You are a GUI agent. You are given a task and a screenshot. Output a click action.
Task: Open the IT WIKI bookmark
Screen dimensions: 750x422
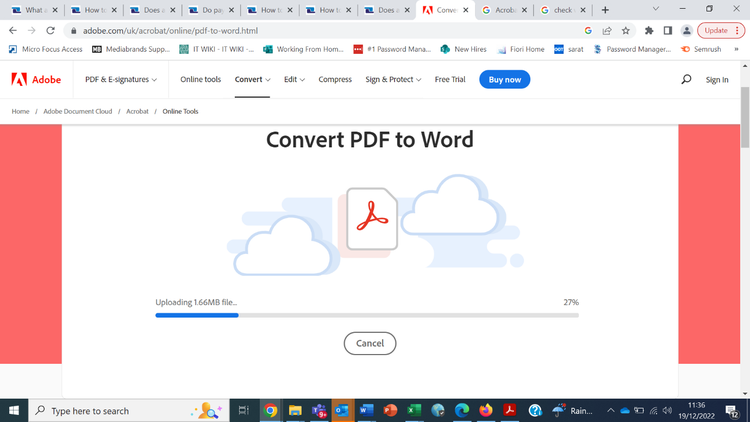point(217,49)
